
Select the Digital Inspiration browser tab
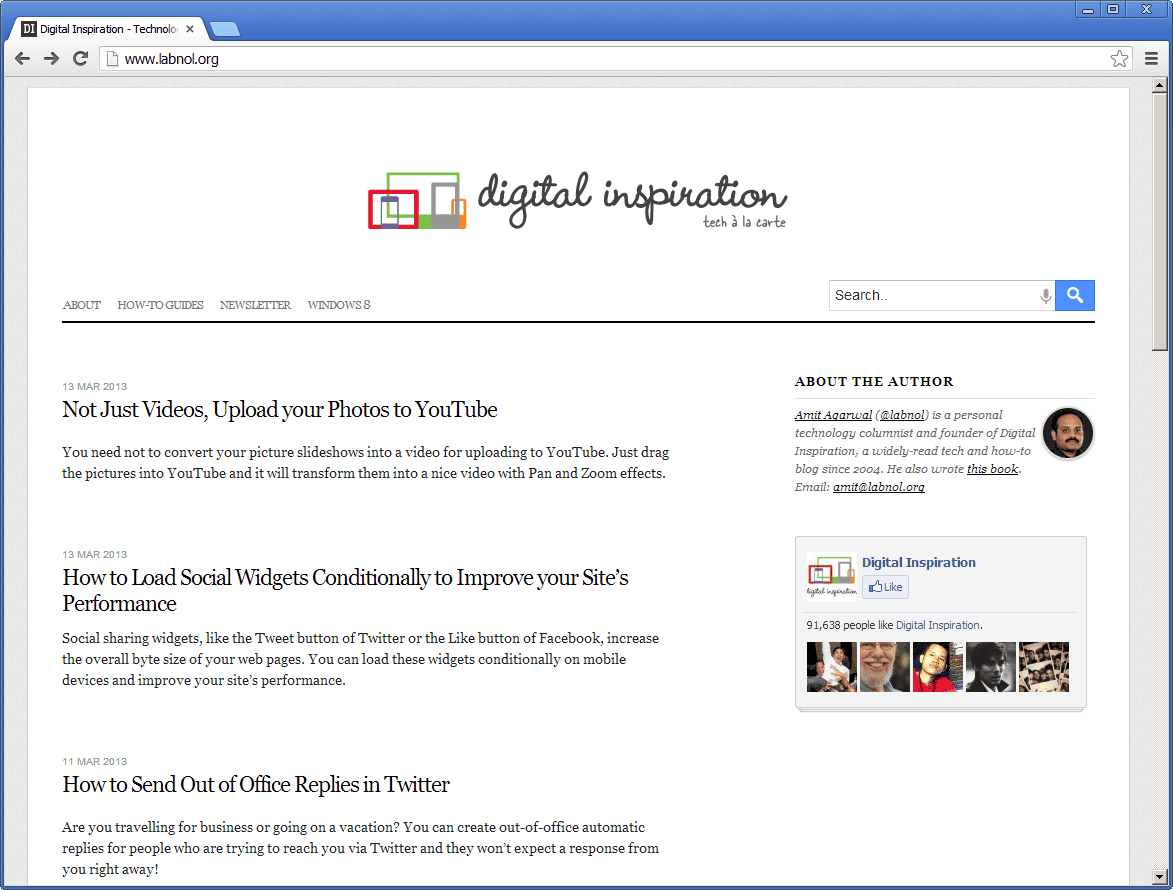click(x=108, y=29)
